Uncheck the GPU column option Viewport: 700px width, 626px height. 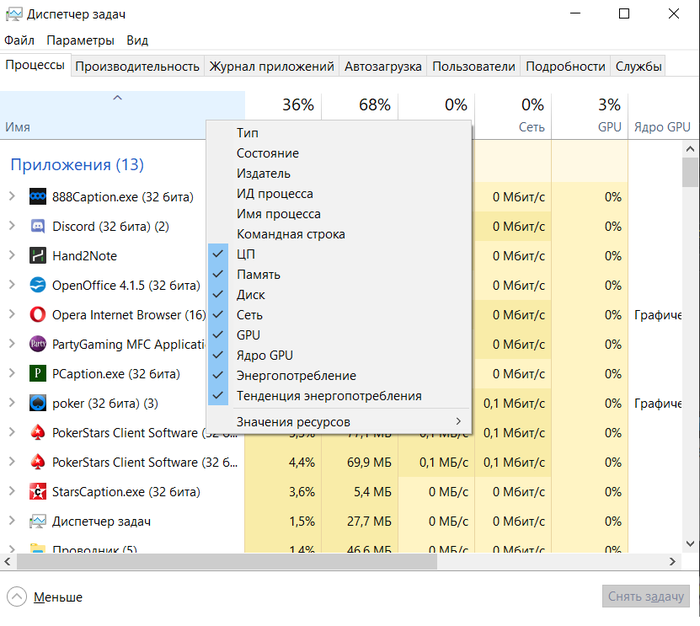tap(338, 335)
